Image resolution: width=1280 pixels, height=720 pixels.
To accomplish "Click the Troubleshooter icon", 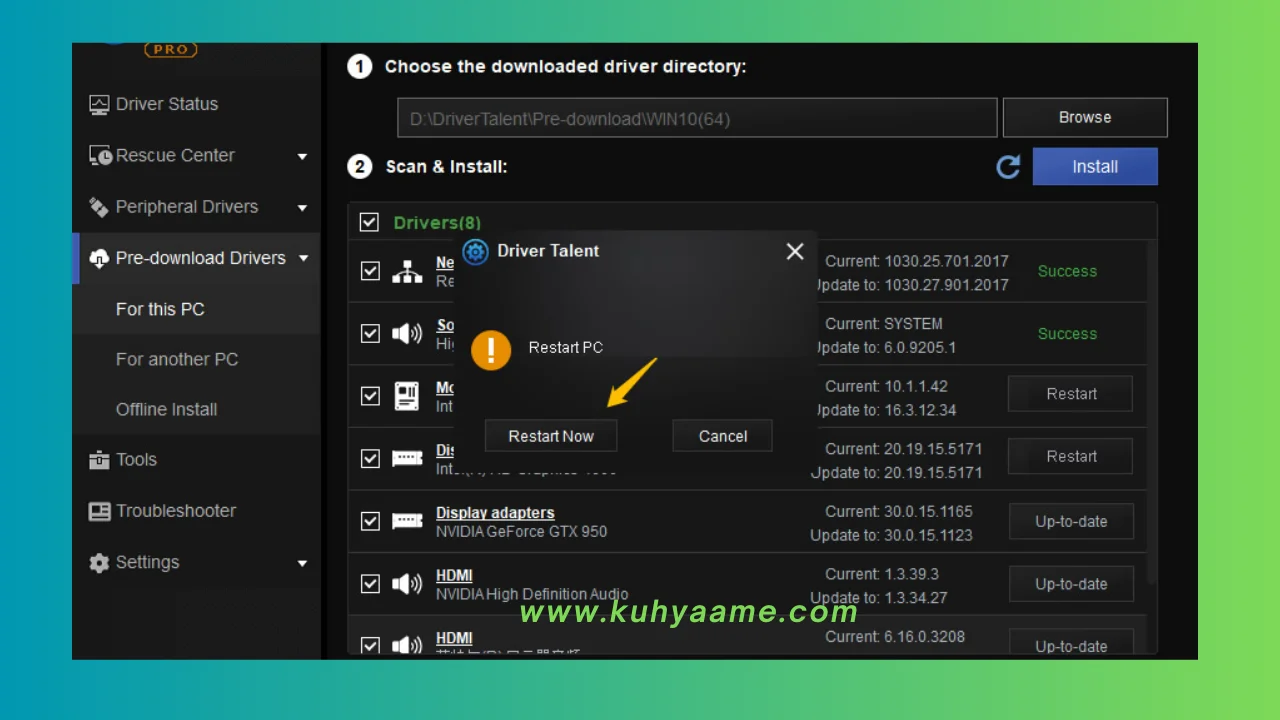I will tap(99, 511).
